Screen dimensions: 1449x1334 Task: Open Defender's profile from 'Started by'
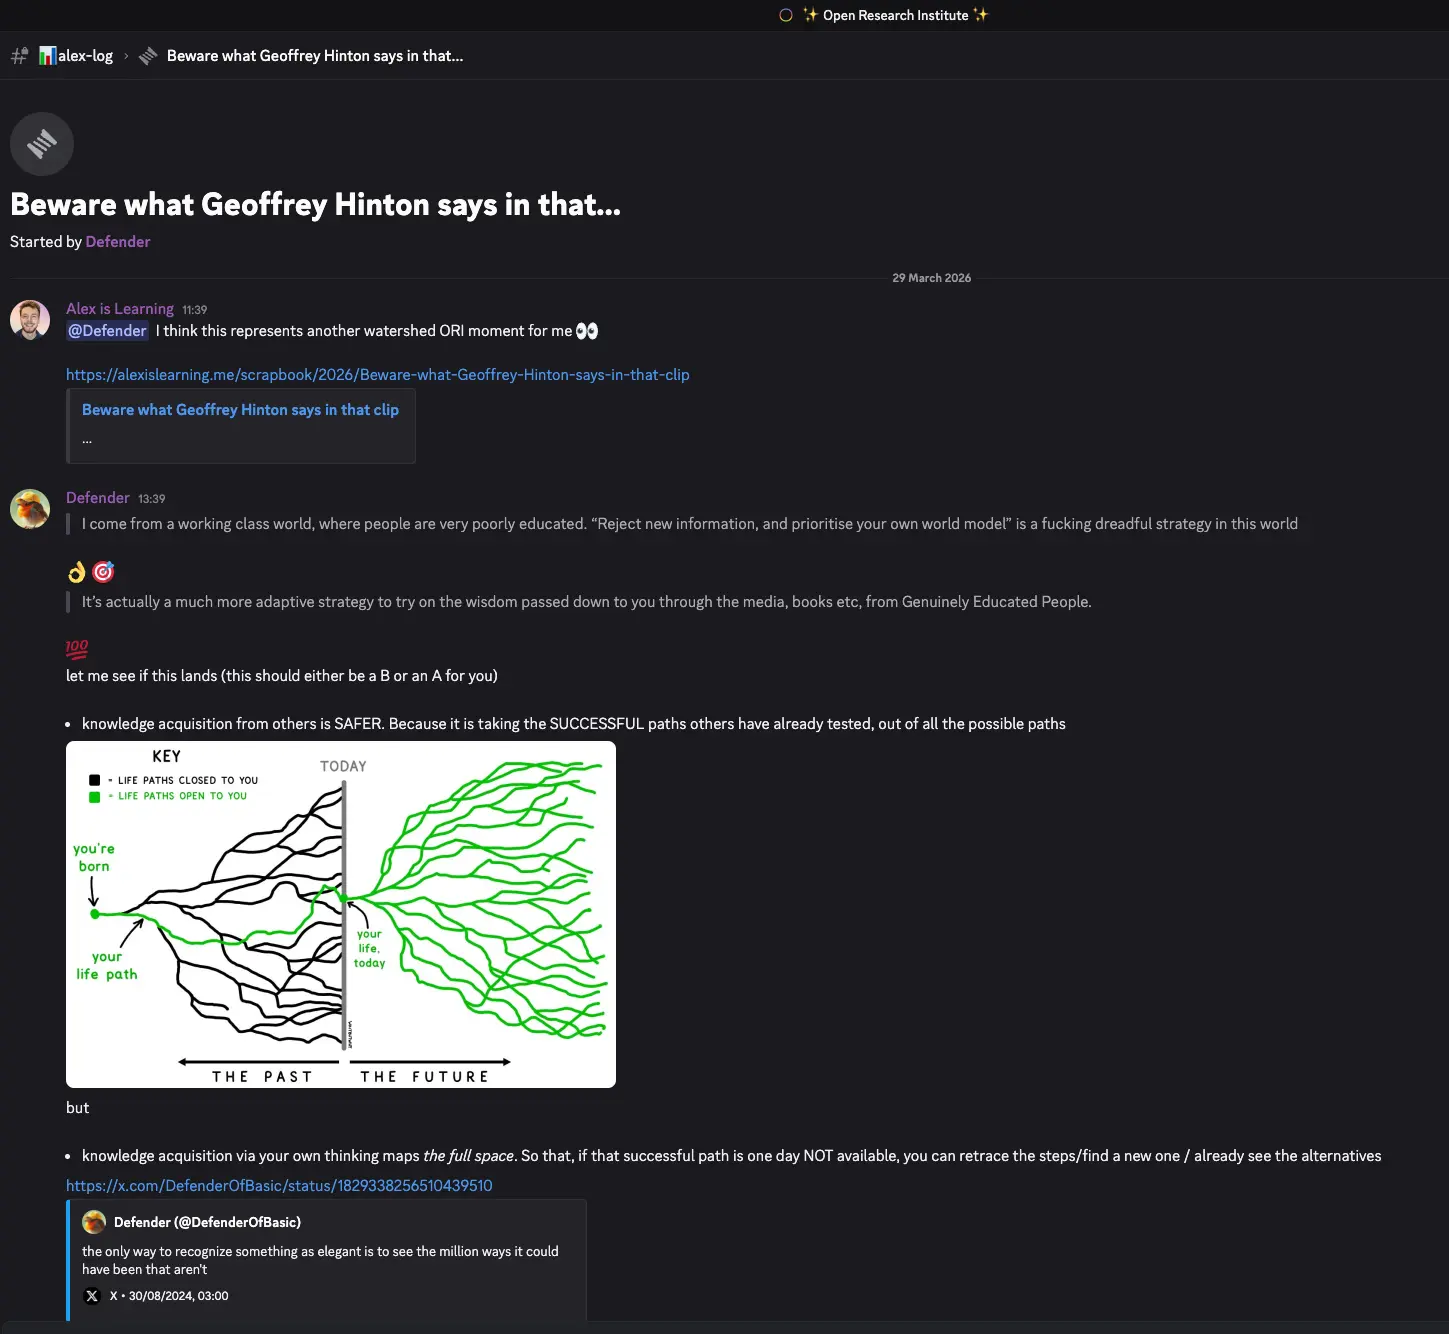click(x=118, y=242)
